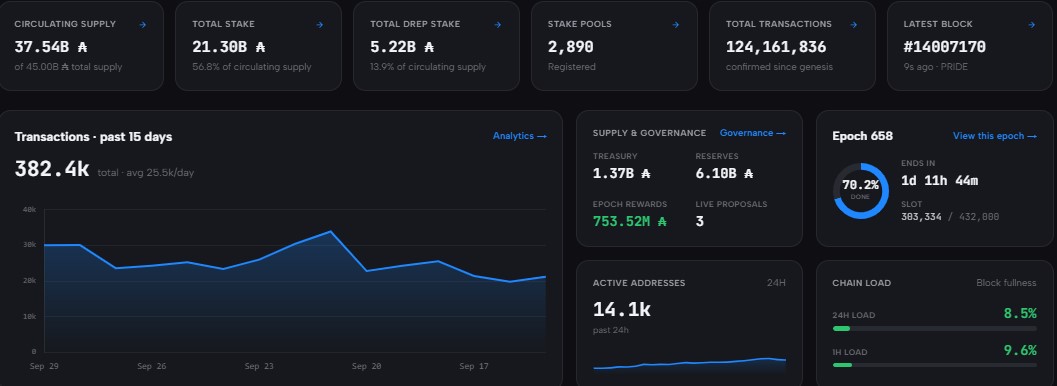Click the 24H label in Active Addresses

[776, 283]
